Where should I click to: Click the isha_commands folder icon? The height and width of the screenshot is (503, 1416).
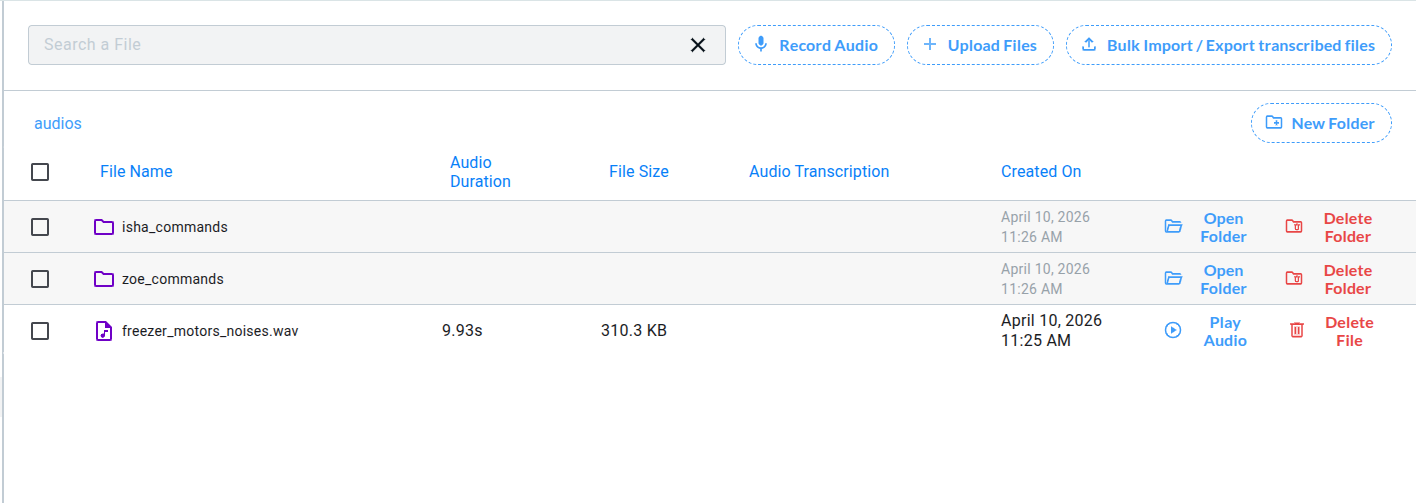[x=104, y=227]
